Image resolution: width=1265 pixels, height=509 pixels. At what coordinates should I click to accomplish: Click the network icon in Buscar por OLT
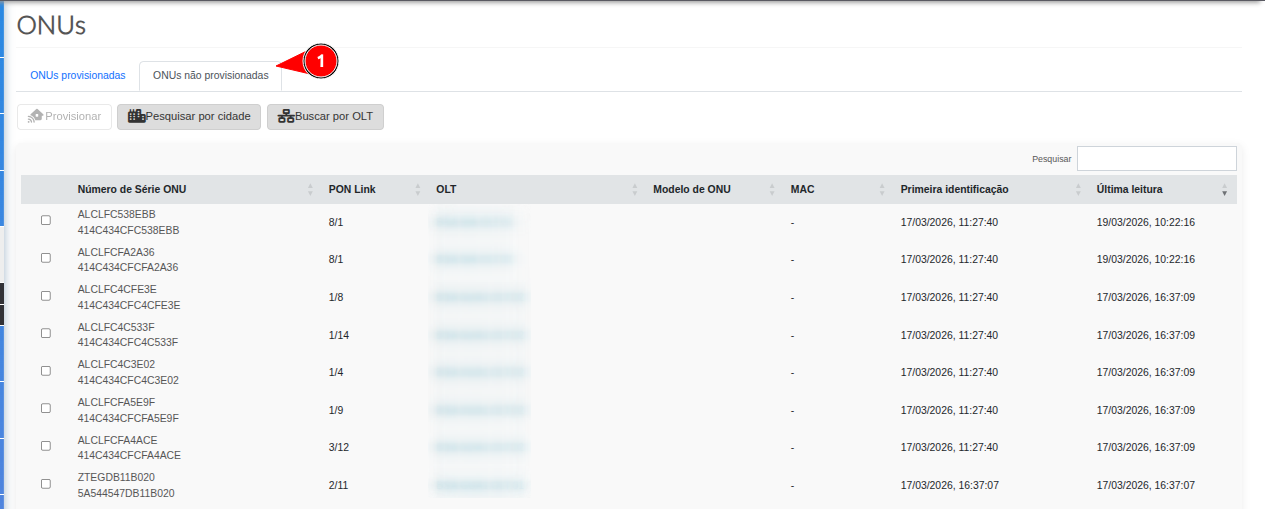286,117
